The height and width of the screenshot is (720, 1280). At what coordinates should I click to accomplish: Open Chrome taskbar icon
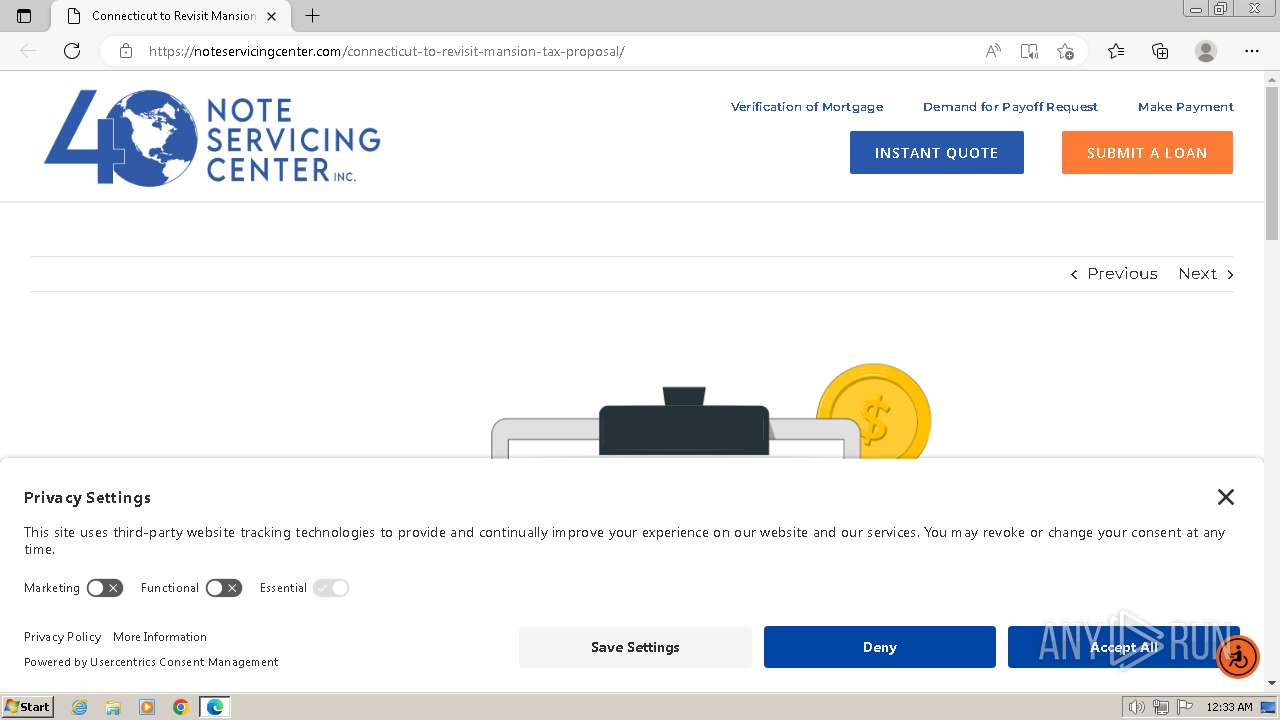181,707
